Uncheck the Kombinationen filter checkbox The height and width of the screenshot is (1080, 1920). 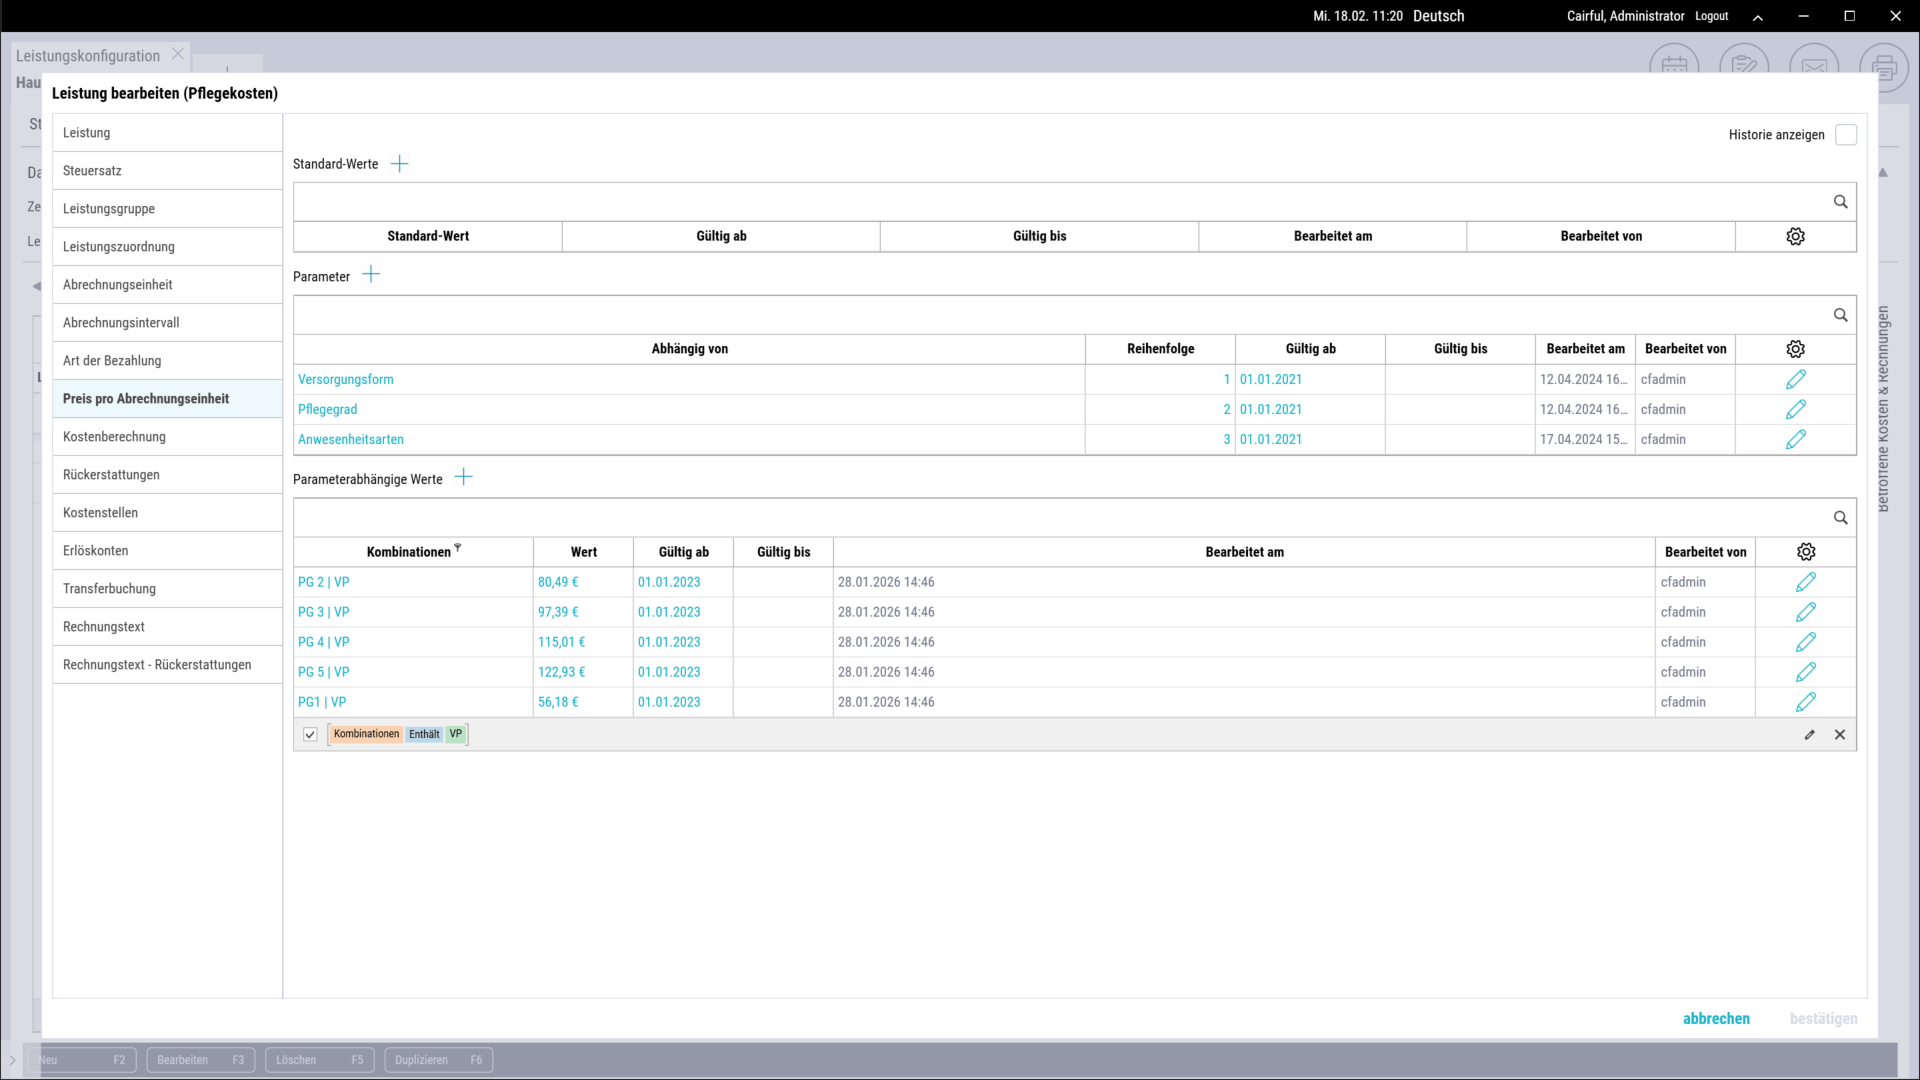310,735
